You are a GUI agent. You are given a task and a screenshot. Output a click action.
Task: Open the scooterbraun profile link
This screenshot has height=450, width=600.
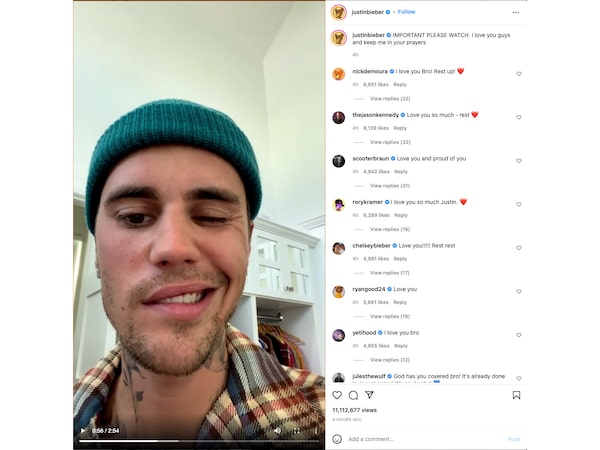[370, 158]
